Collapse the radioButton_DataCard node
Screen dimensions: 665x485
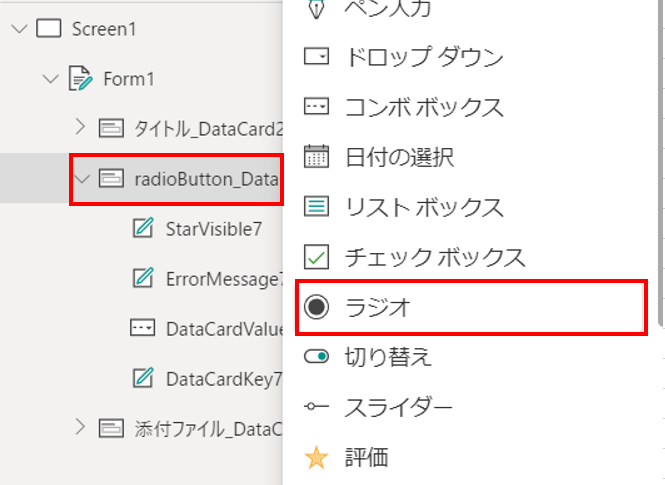click(x=81, y=179)
